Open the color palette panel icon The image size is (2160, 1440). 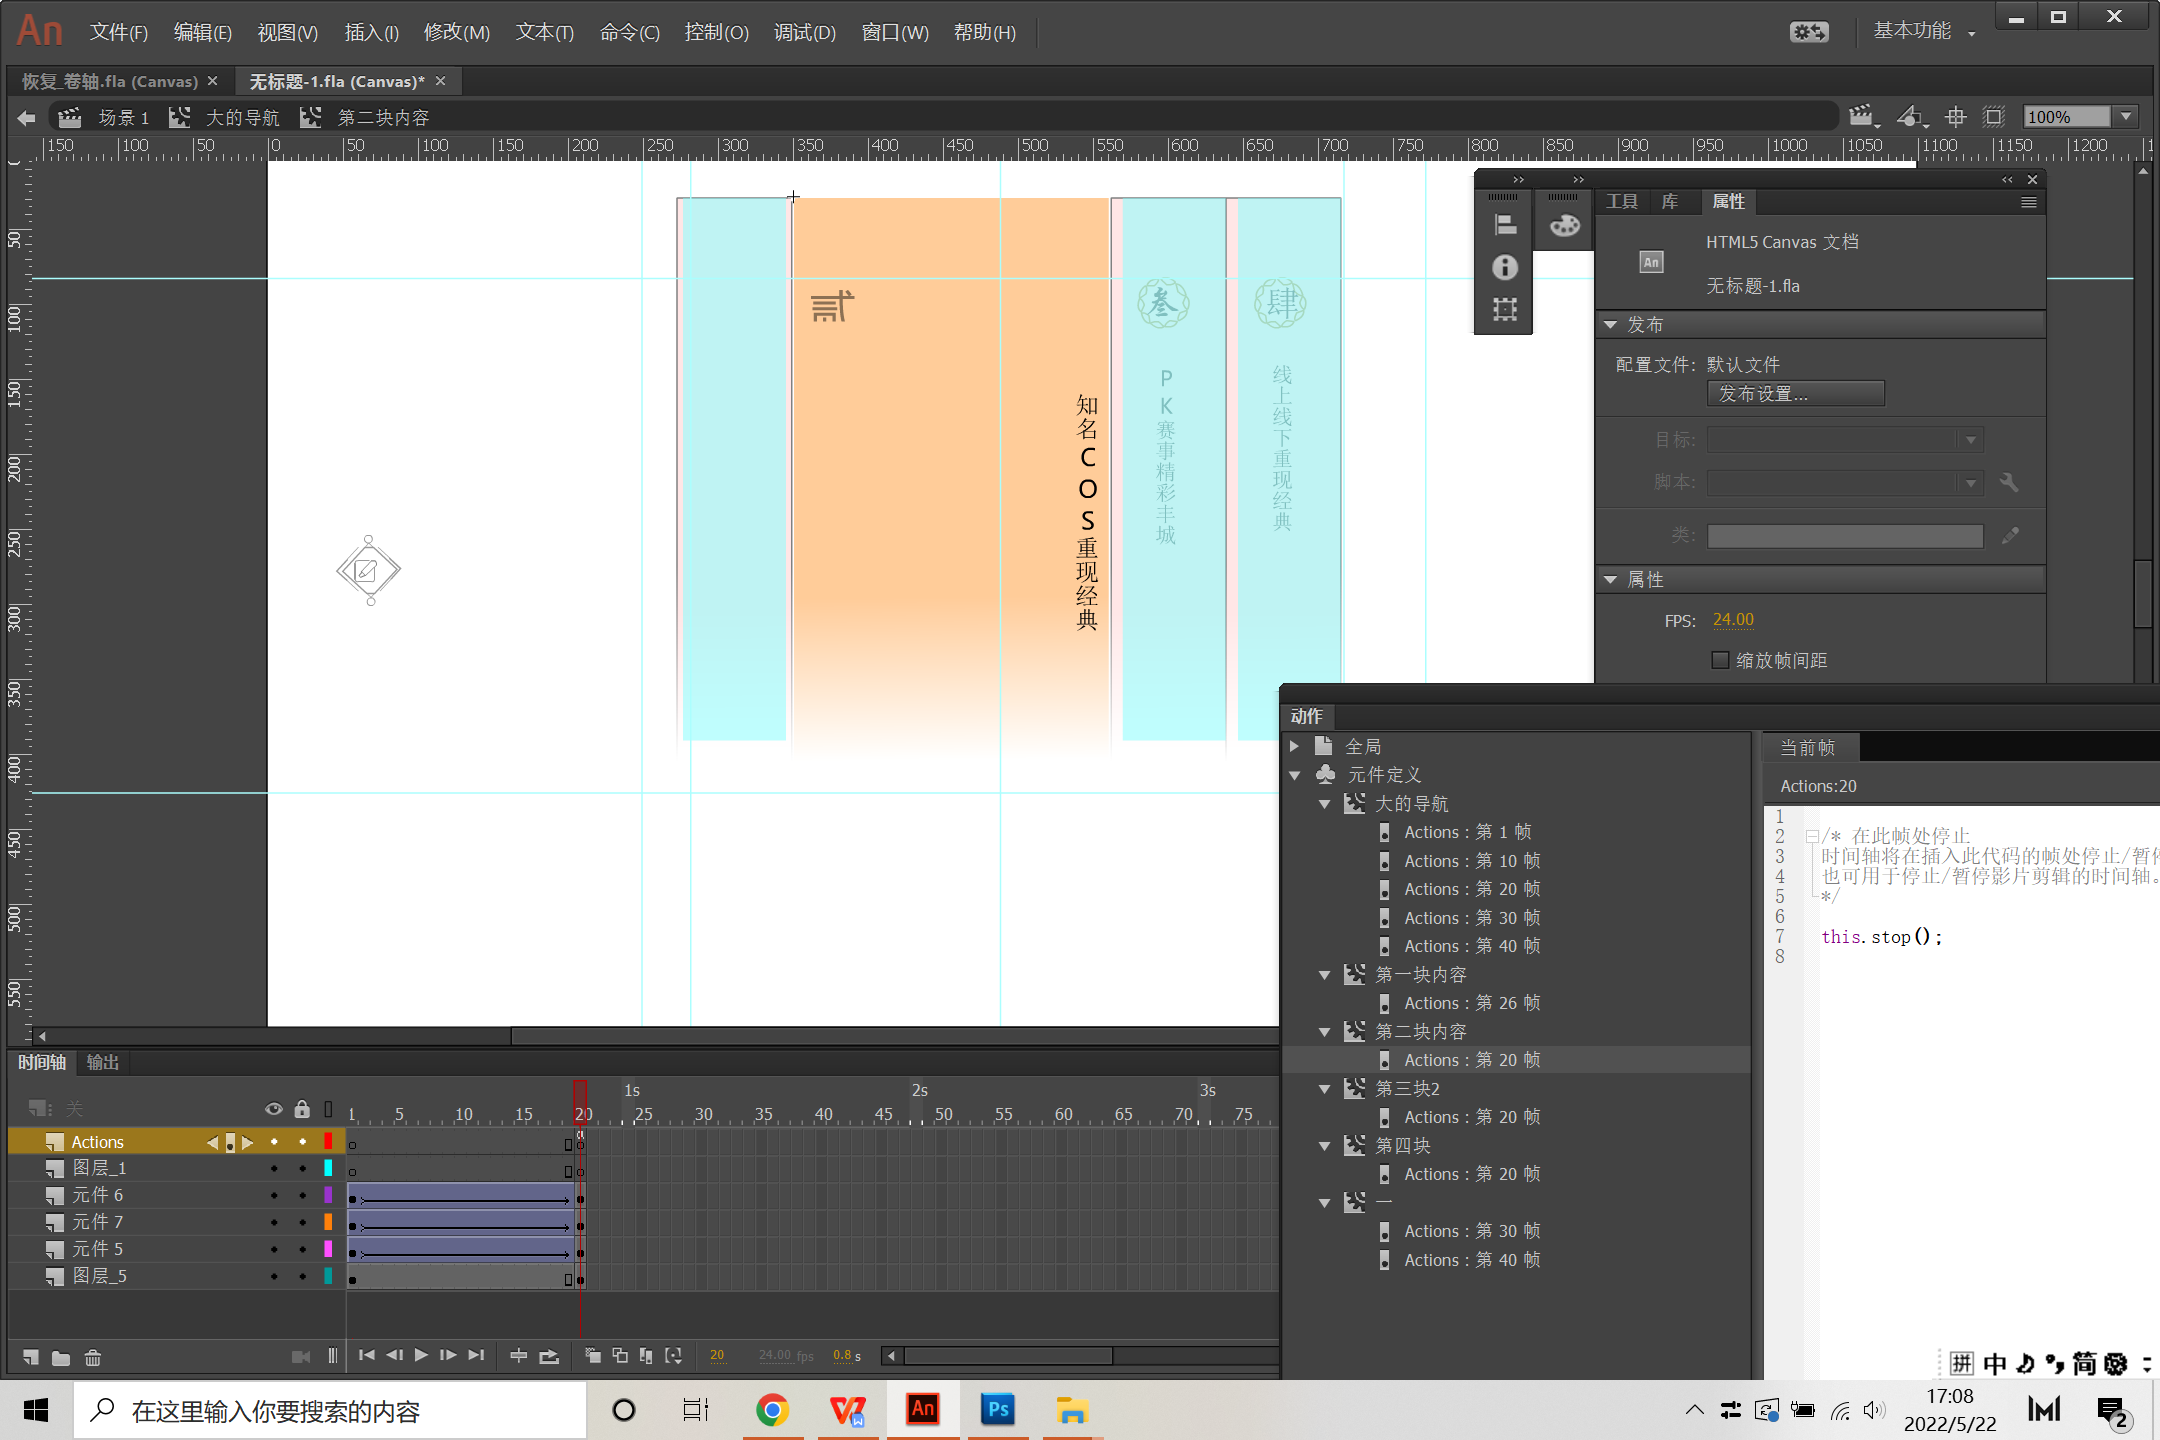pyautogui.click(x=1564, y=225)
